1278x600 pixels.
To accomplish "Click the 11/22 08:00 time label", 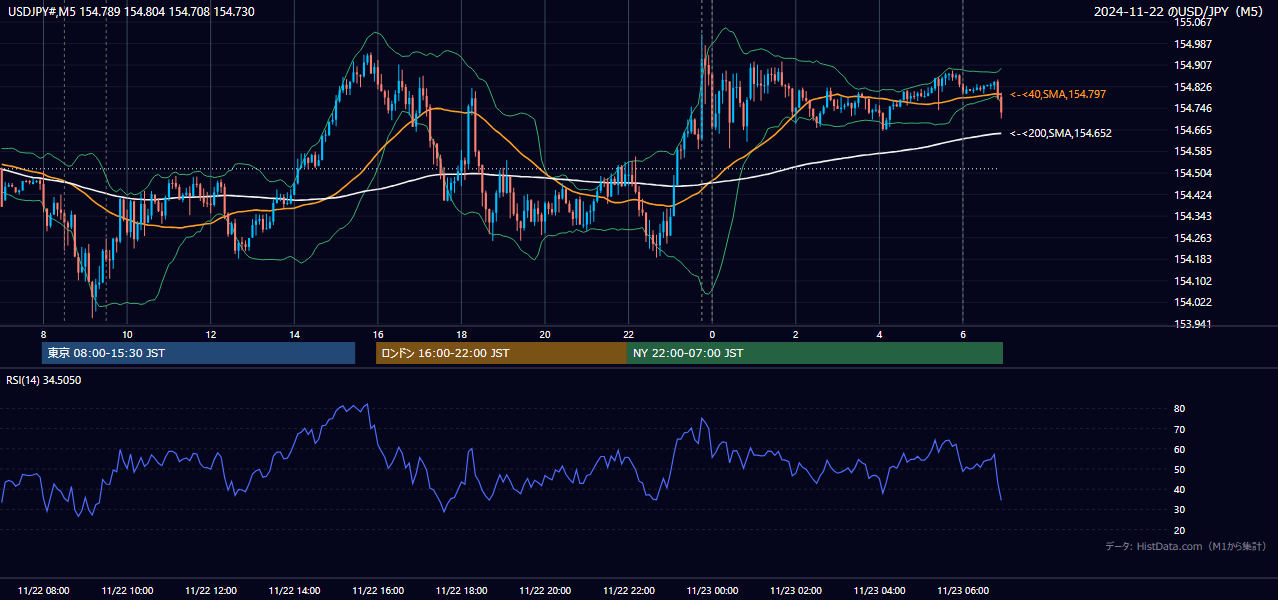I will 43,591.
